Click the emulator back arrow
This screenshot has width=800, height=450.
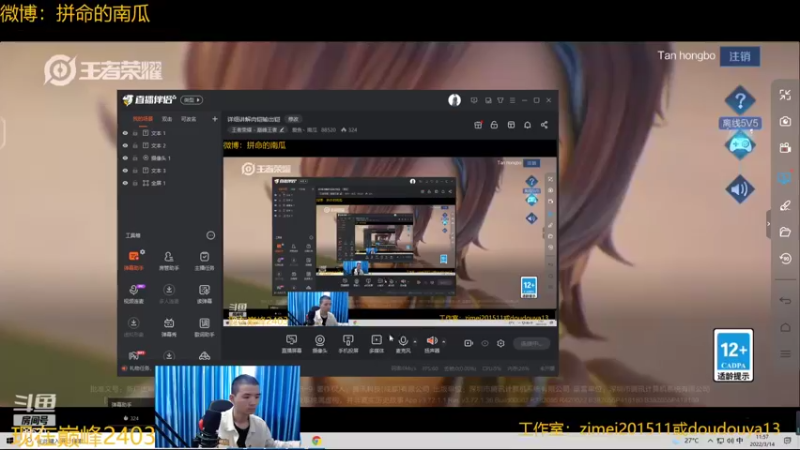coord(785,301)
